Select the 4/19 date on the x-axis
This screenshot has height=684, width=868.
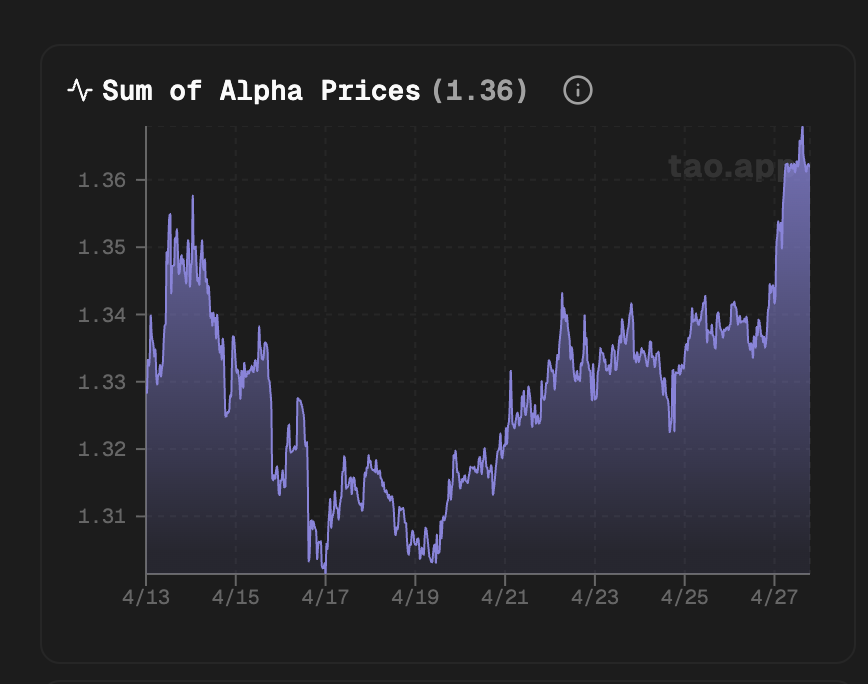pos(415,597)
